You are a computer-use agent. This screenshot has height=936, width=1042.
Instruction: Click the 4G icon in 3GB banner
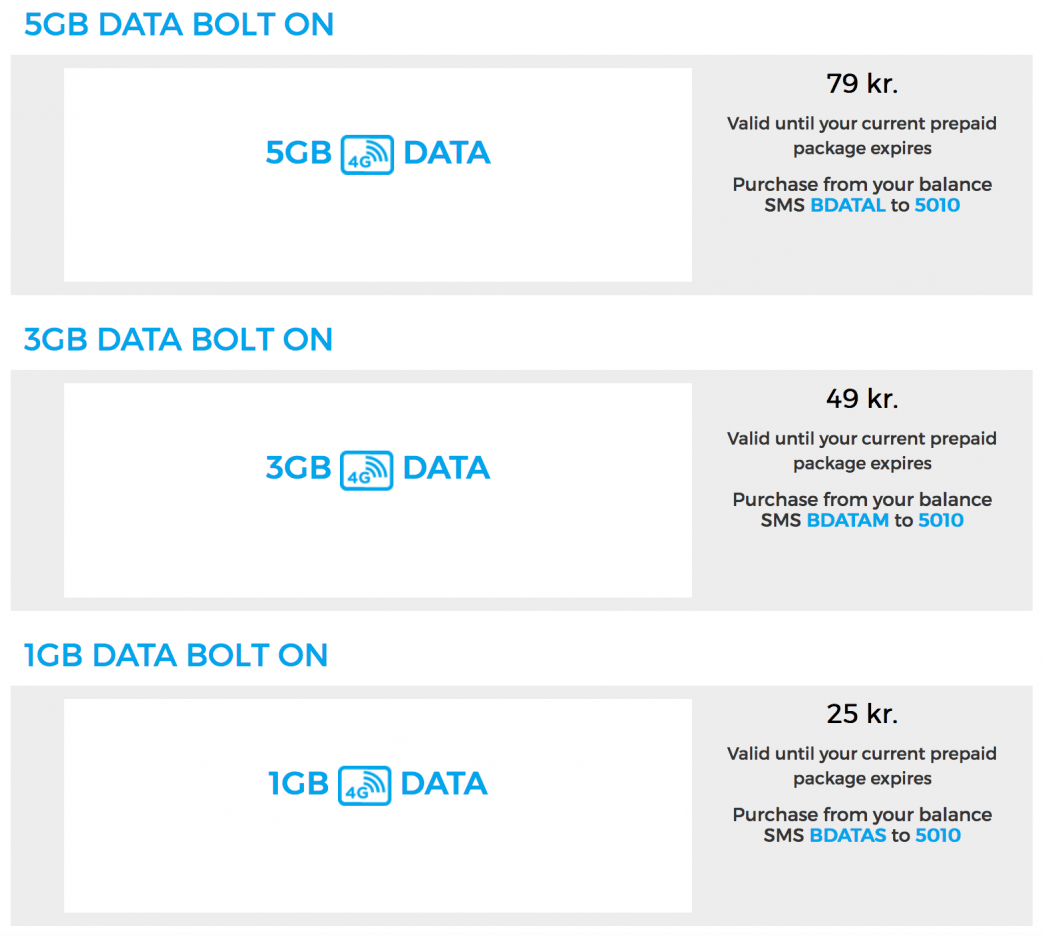pos(367,470)
